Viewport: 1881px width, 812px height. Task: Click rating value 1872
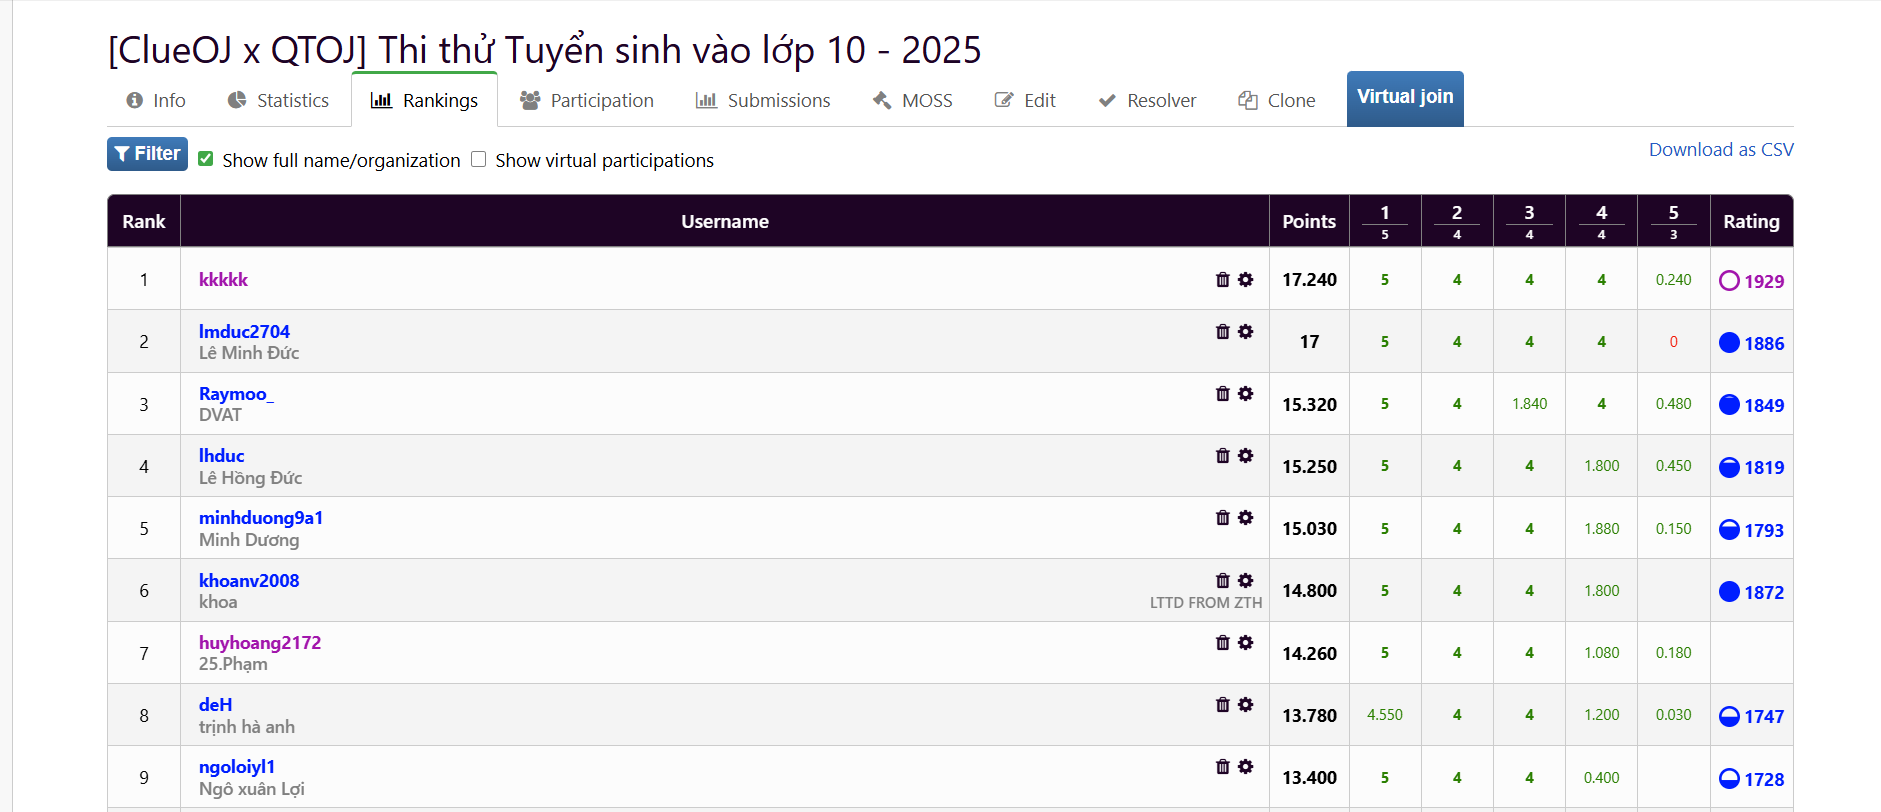pos(1764,592)
